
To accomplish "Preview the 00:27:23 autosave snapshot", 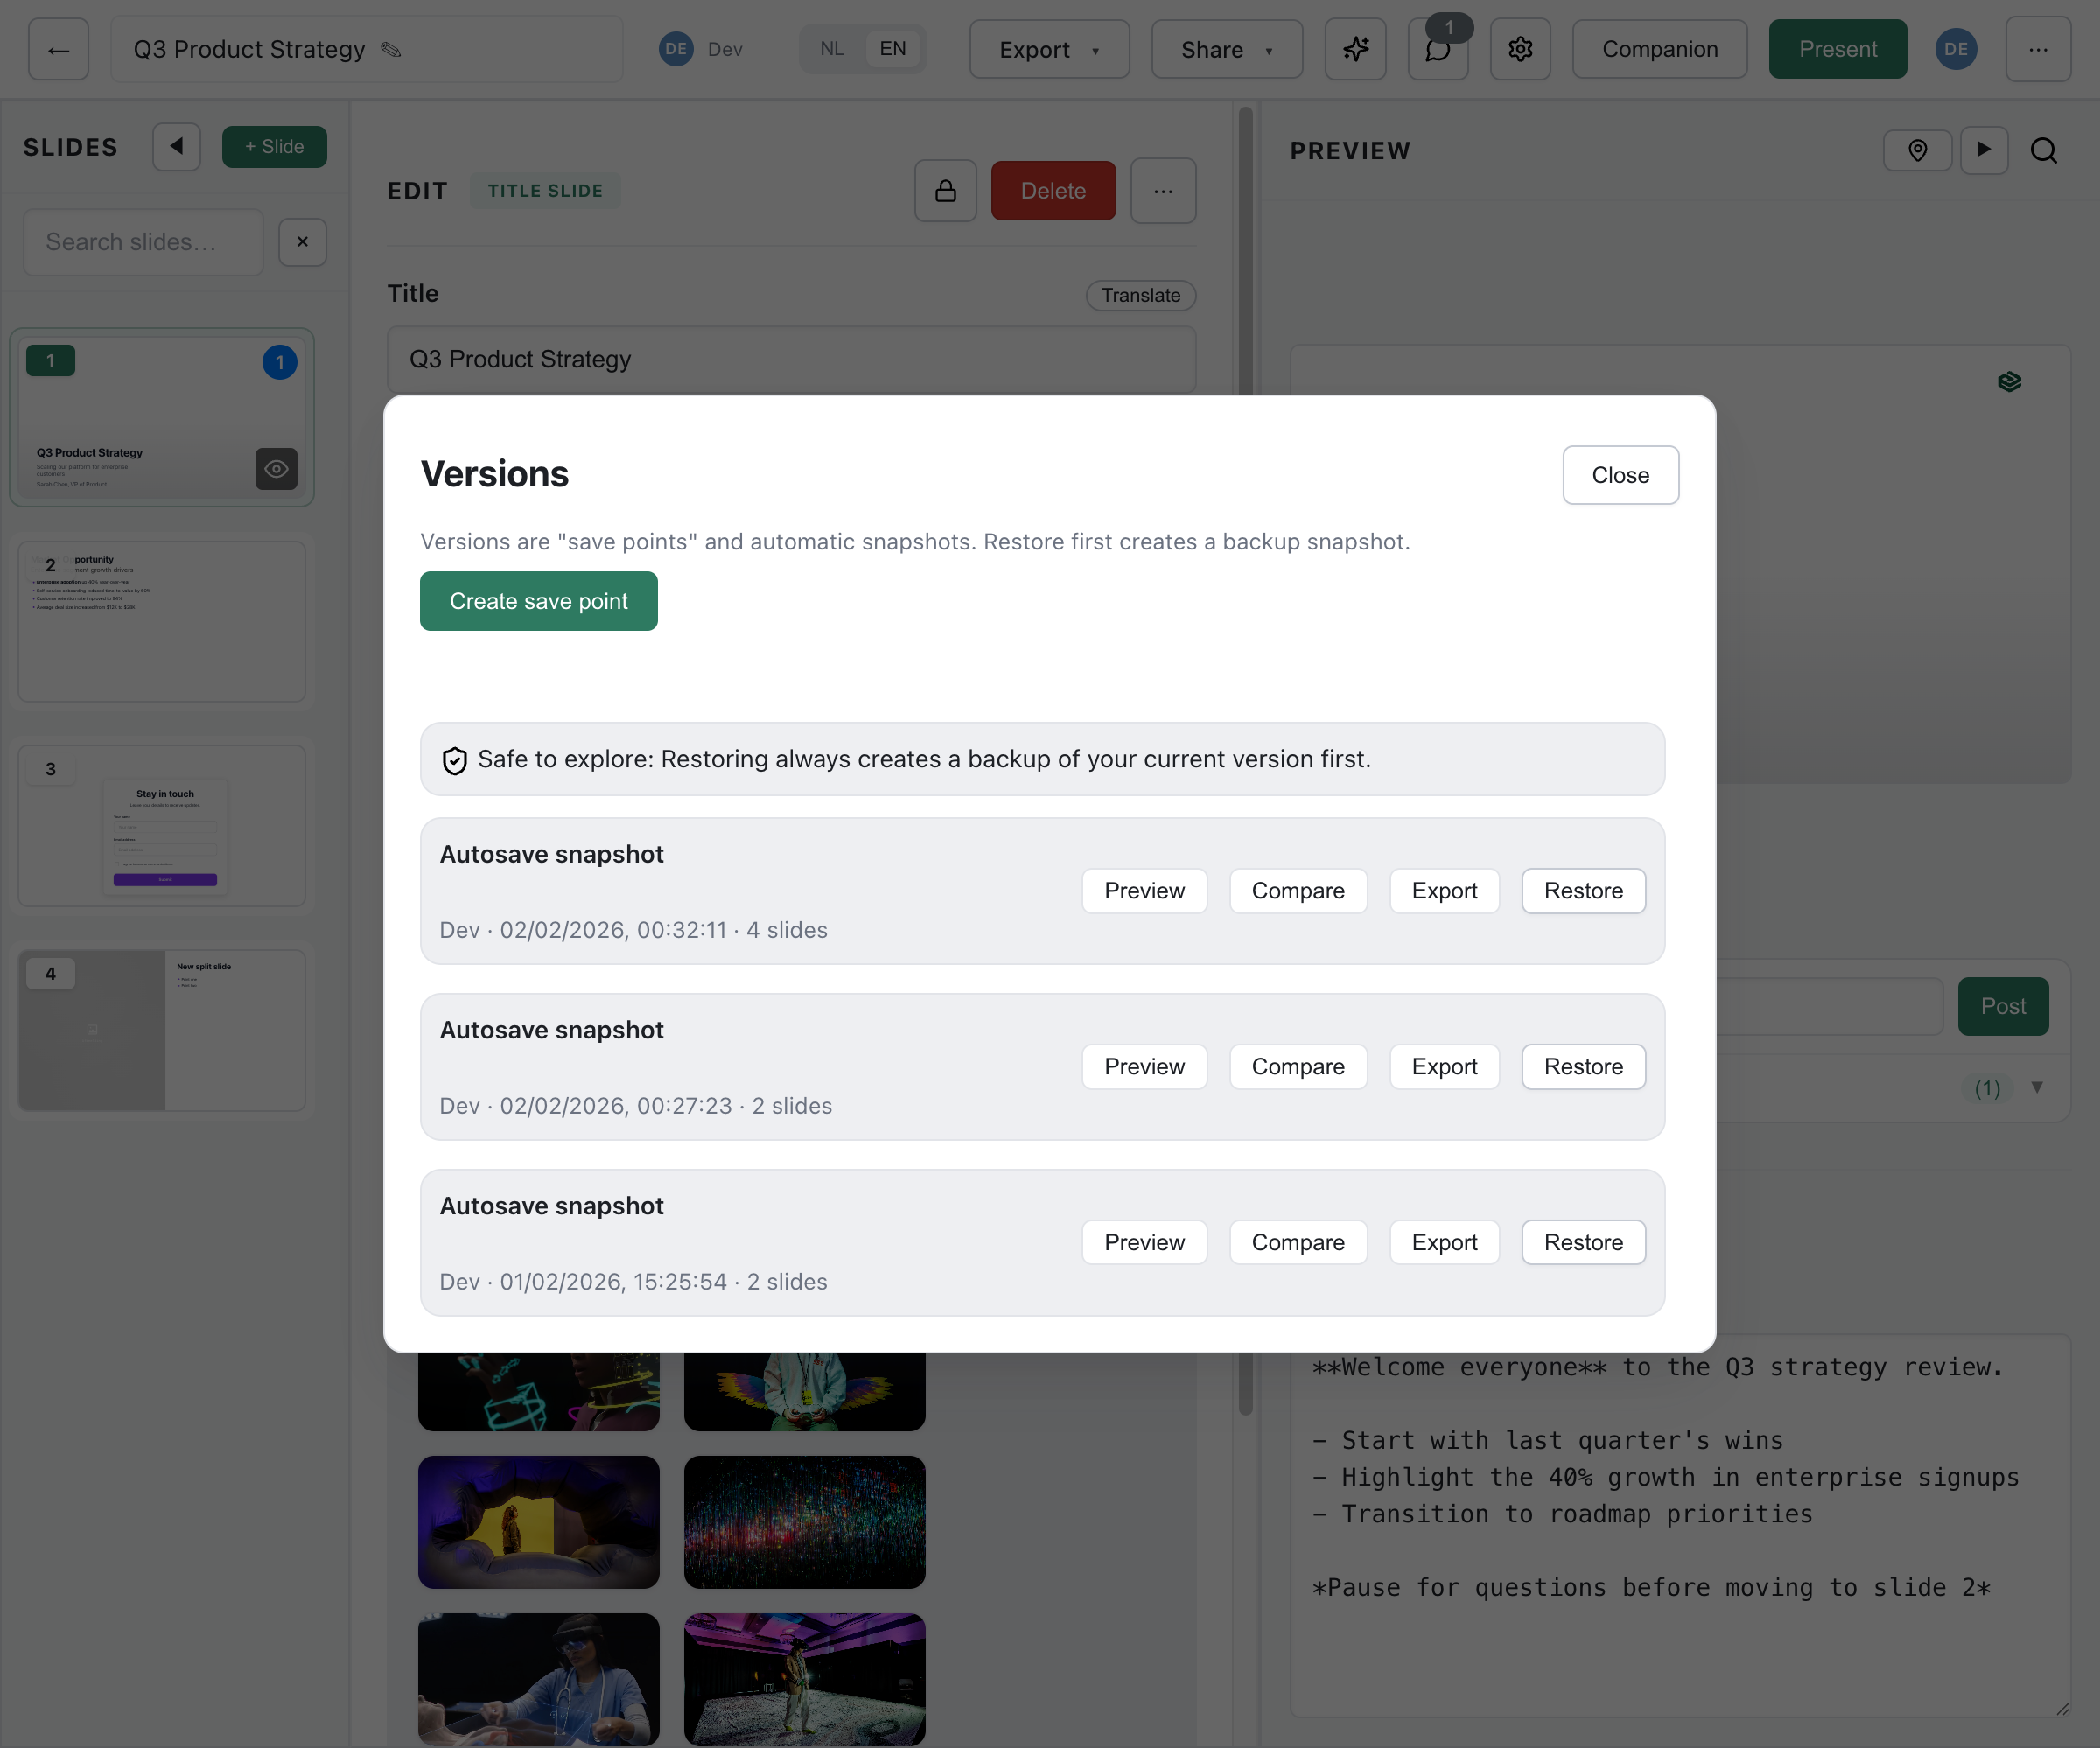I will 1144,1067.
